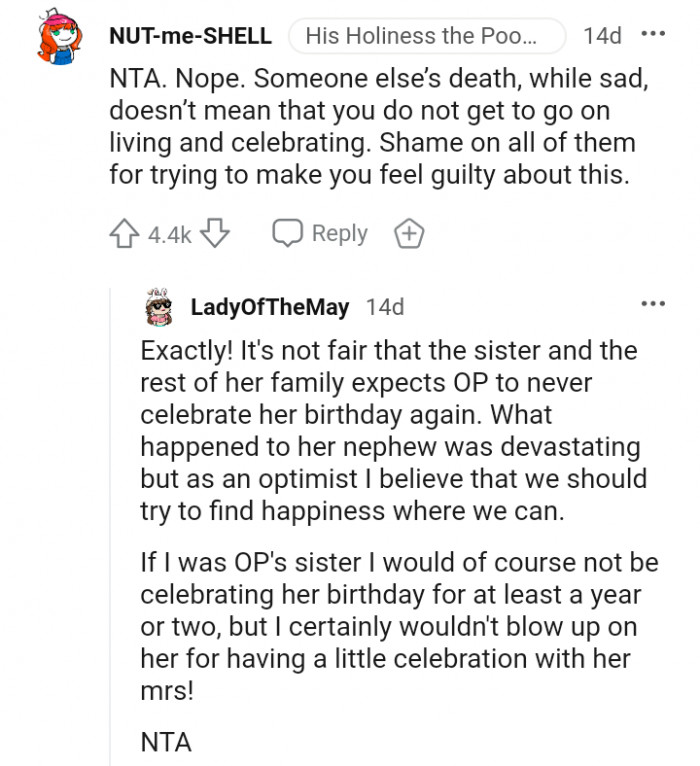
Task: Click the "His Holiness the Poo…" flair badge
Action: [420, 36]
